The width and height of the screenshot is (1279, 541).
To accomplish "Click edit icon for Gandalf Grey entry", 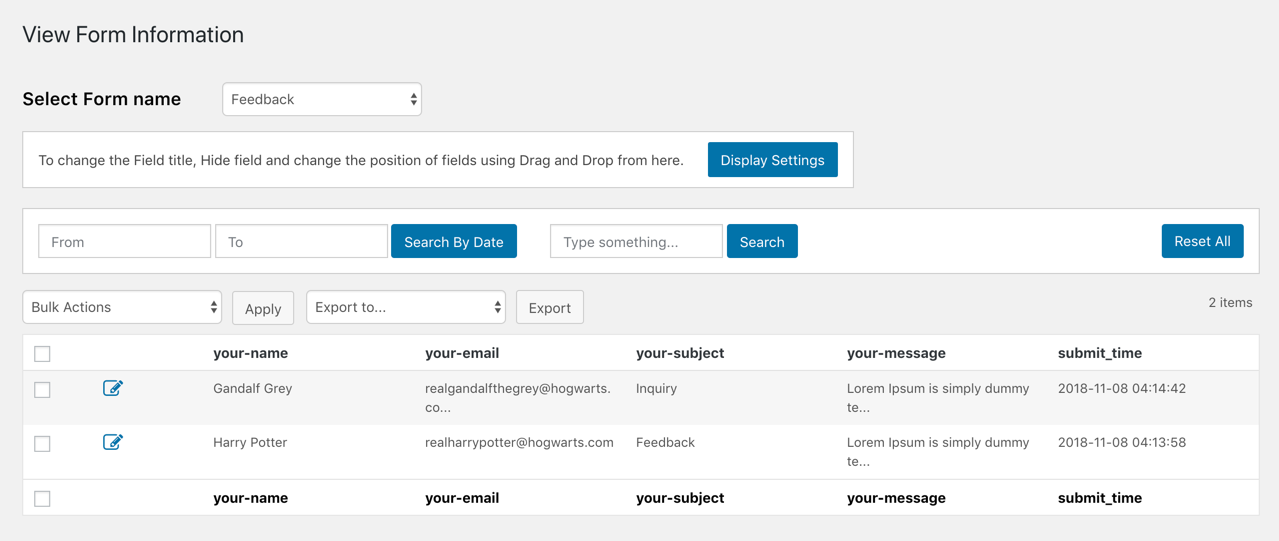I will click(x=113, y=388).
